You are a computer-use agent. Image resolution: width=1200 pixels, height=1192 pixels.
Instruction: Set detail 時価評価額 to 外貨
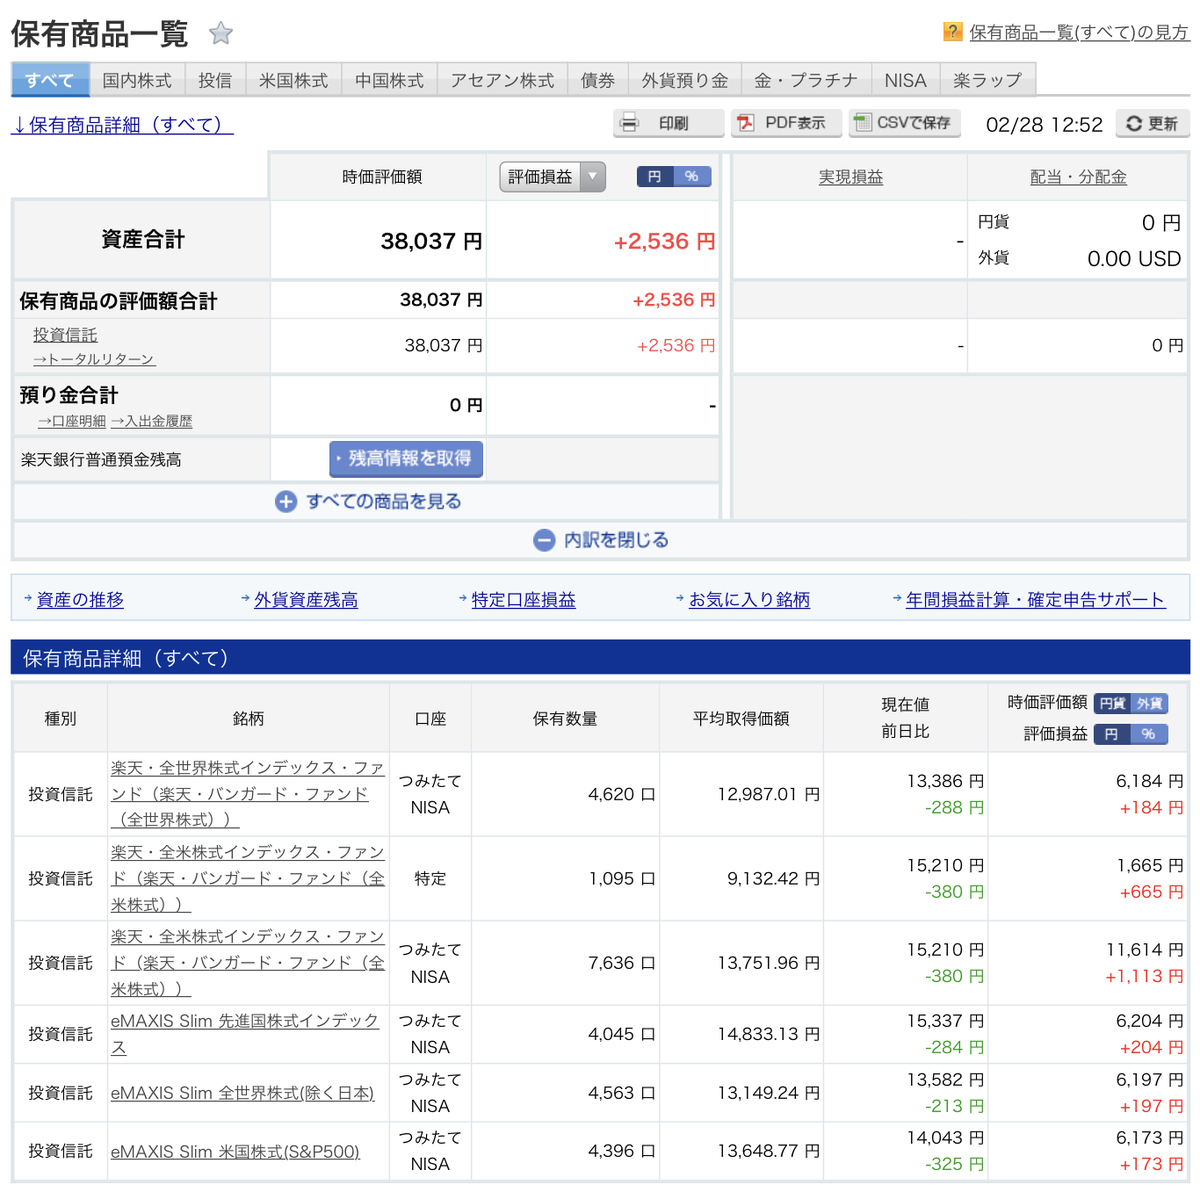(1150, 704)
